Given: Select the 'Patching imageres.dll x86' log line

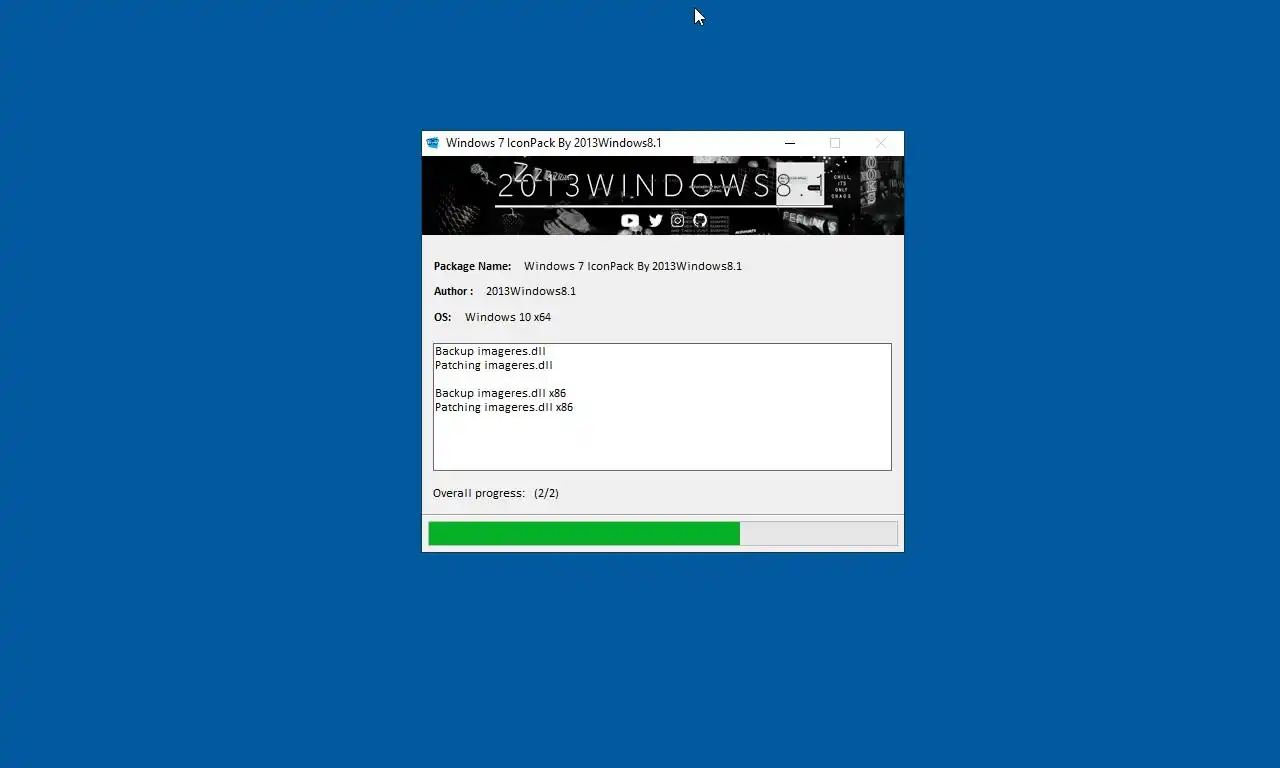Looking at the screenshot, I should tap(504, 407).
